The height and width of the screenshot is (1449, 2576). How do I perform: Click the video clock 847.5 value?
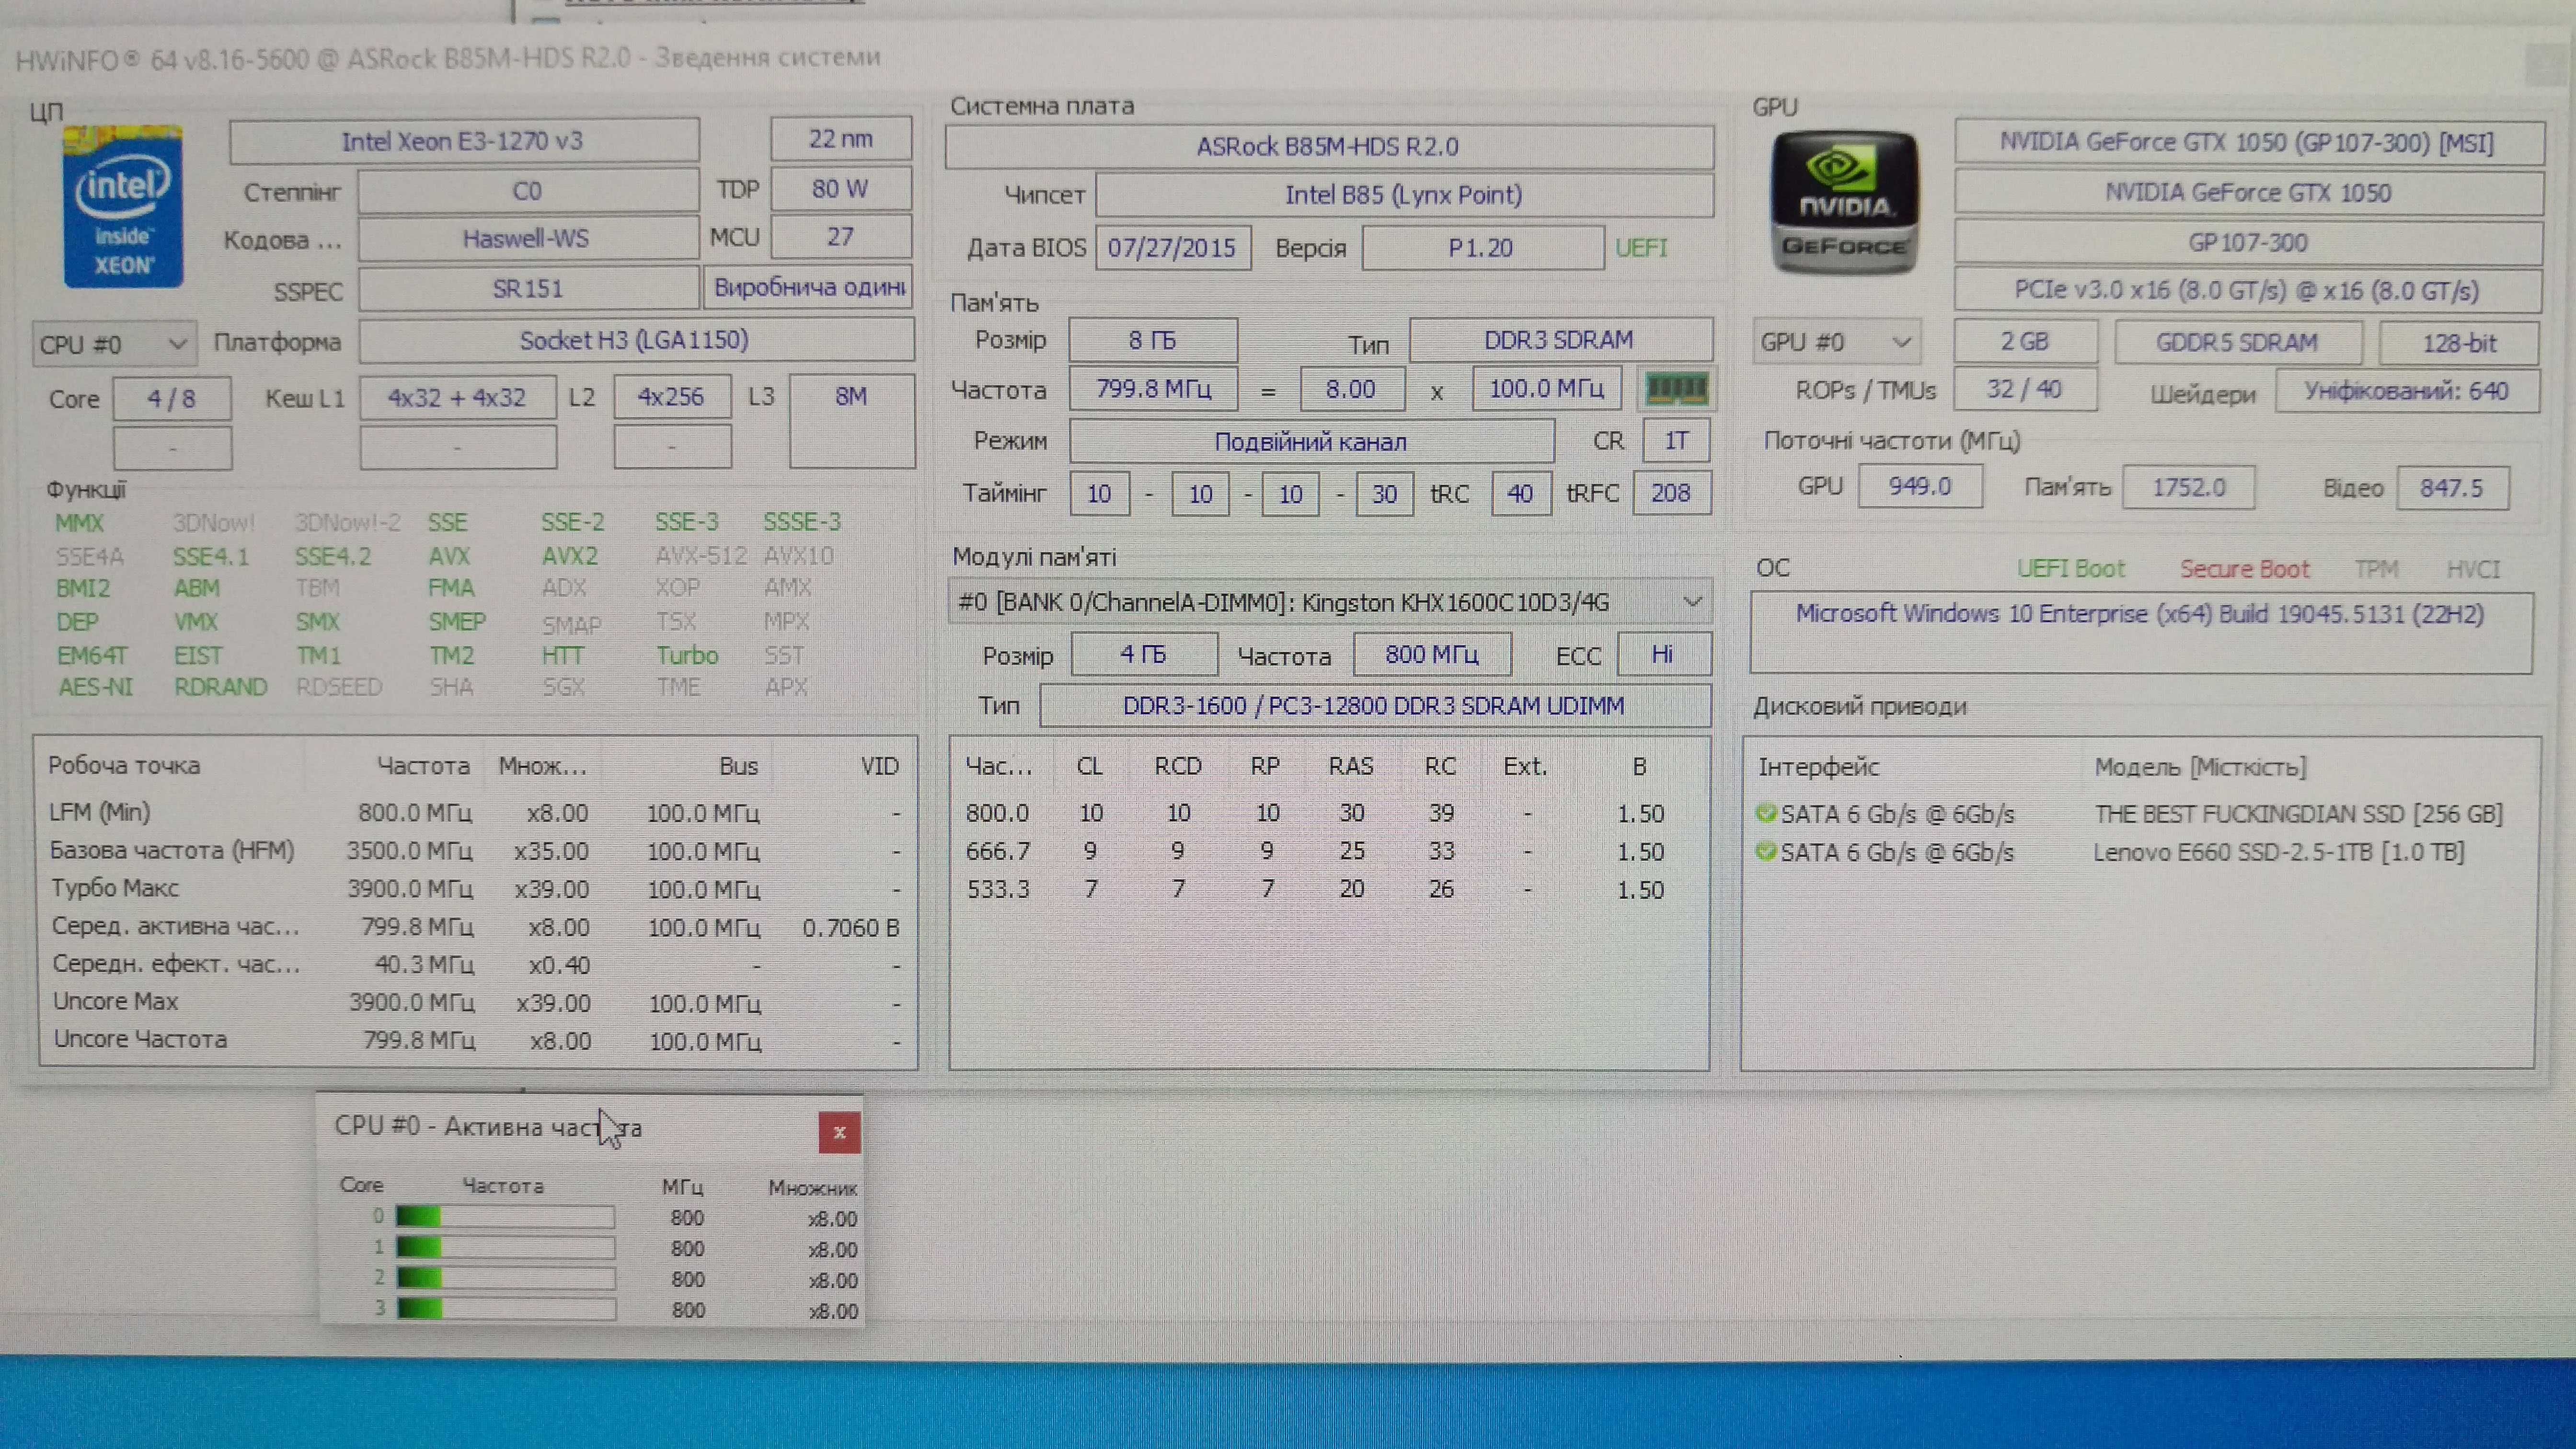[x=2452, y=488]
